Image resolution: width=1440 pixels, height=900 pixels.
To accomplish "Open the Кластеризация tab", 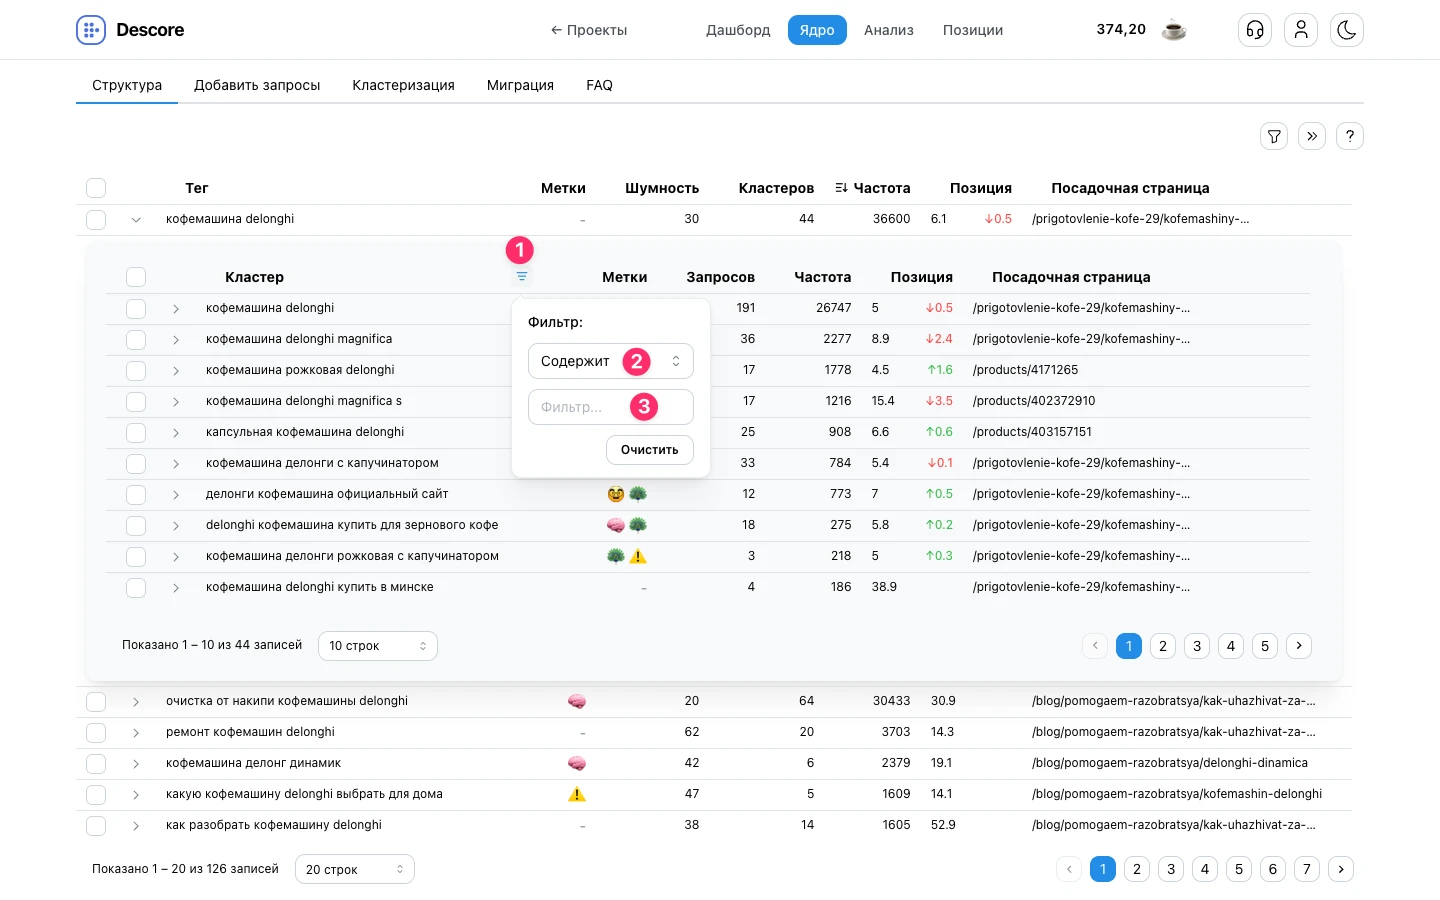I will [x=403, y=85].
